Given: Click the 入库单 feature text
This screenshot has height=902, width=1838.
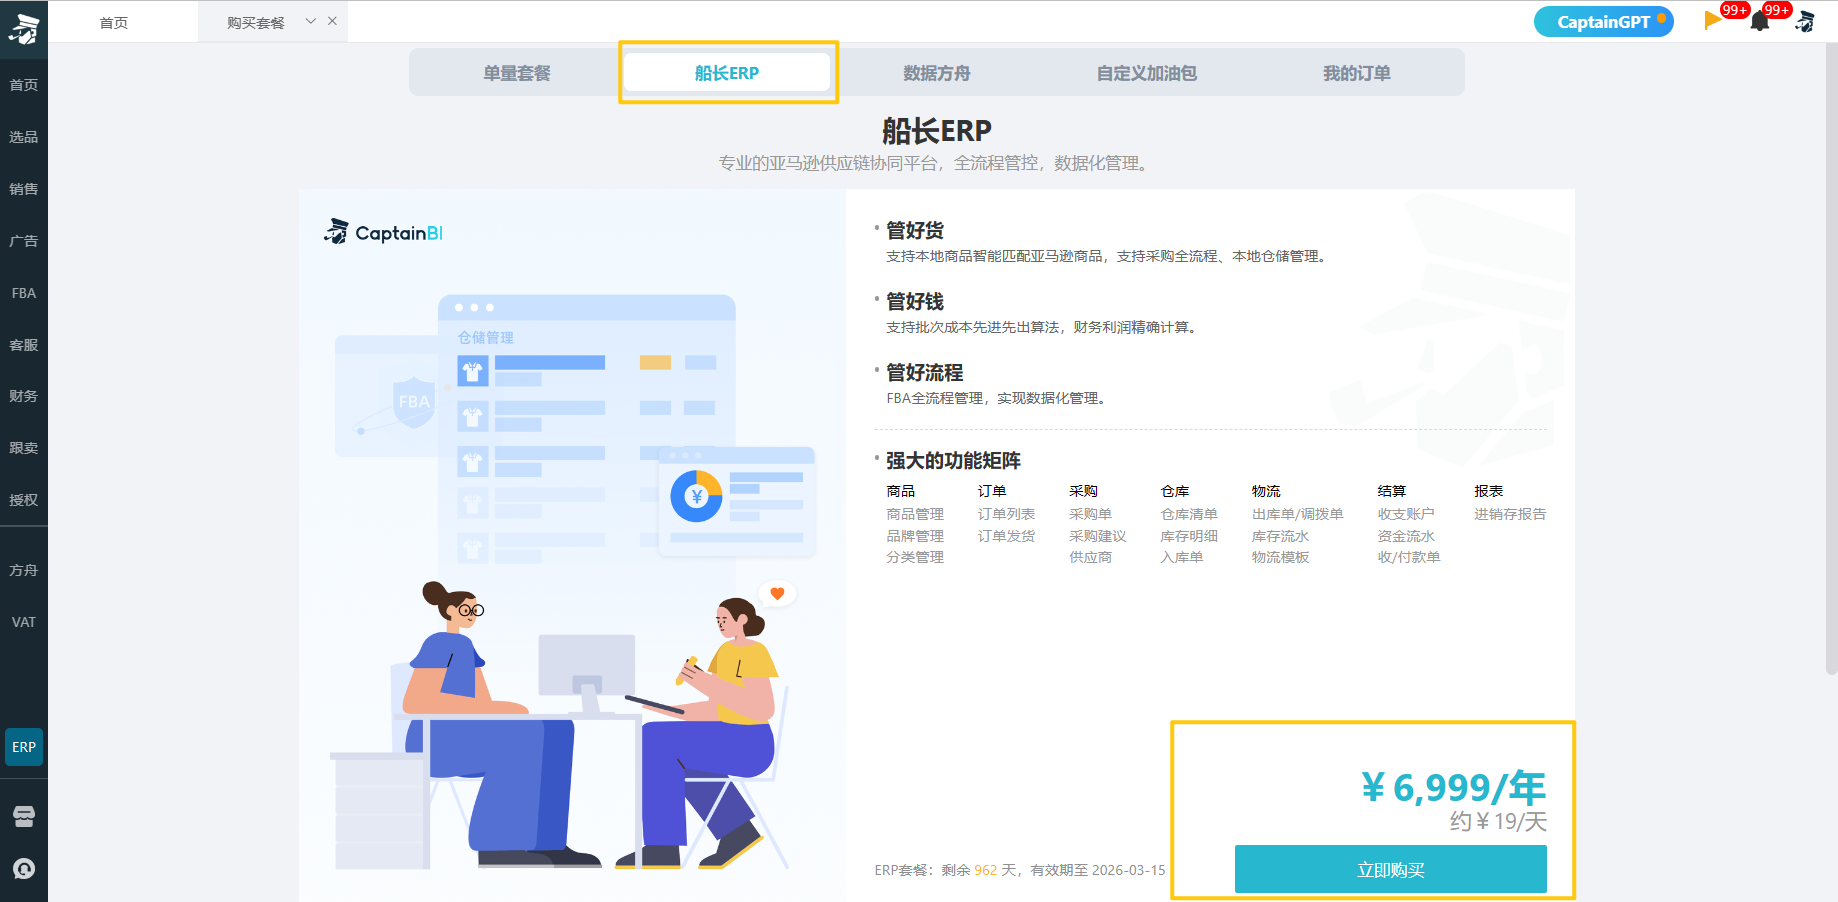Looking at the screenshot, I should tap(1182, 557).
